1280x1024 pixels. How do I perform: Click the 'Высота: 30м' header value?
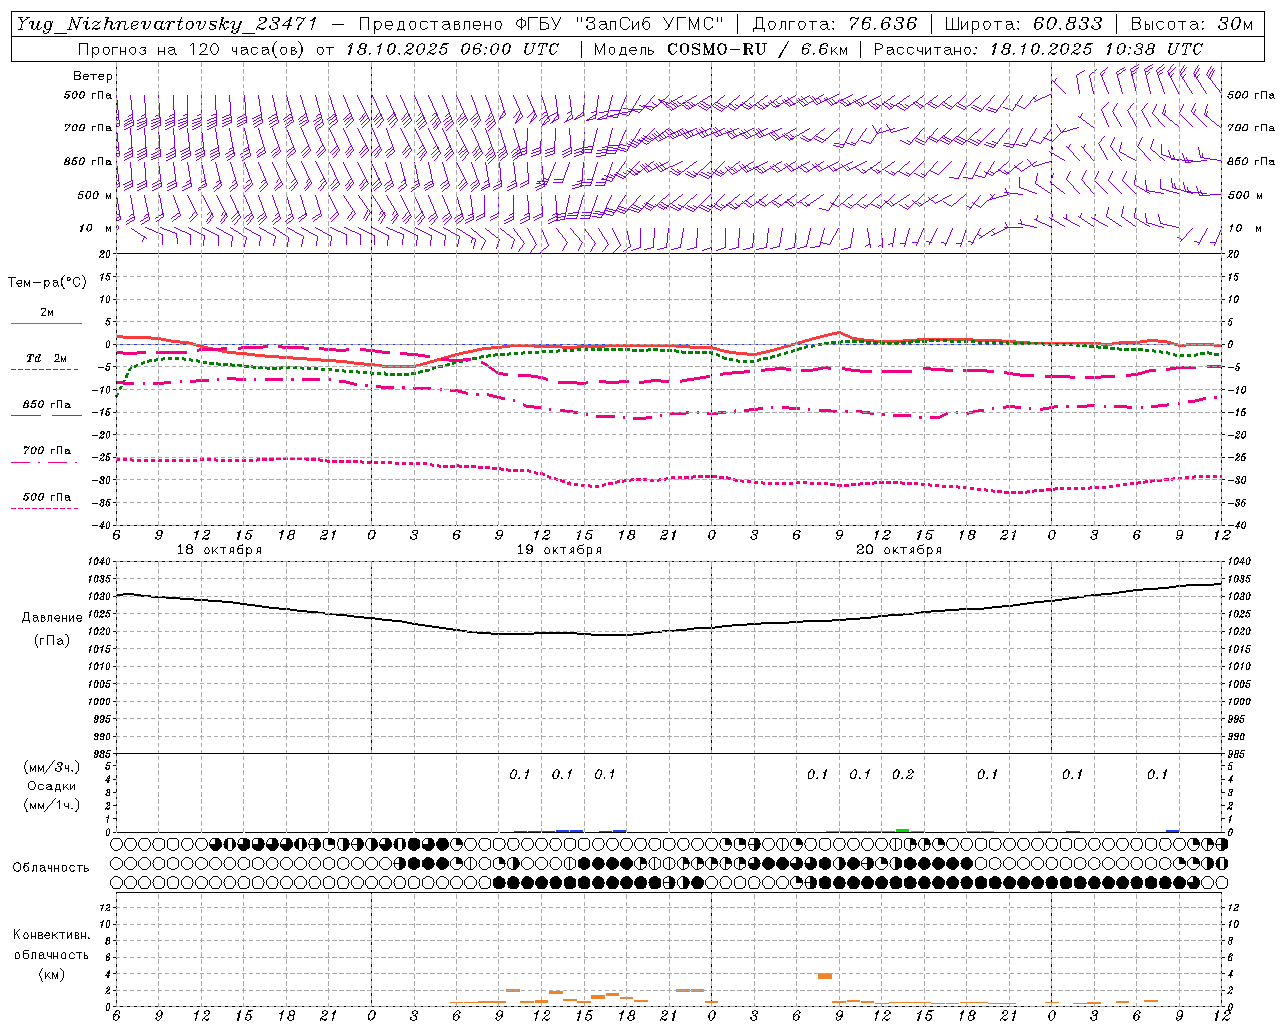pos(1191,24)
